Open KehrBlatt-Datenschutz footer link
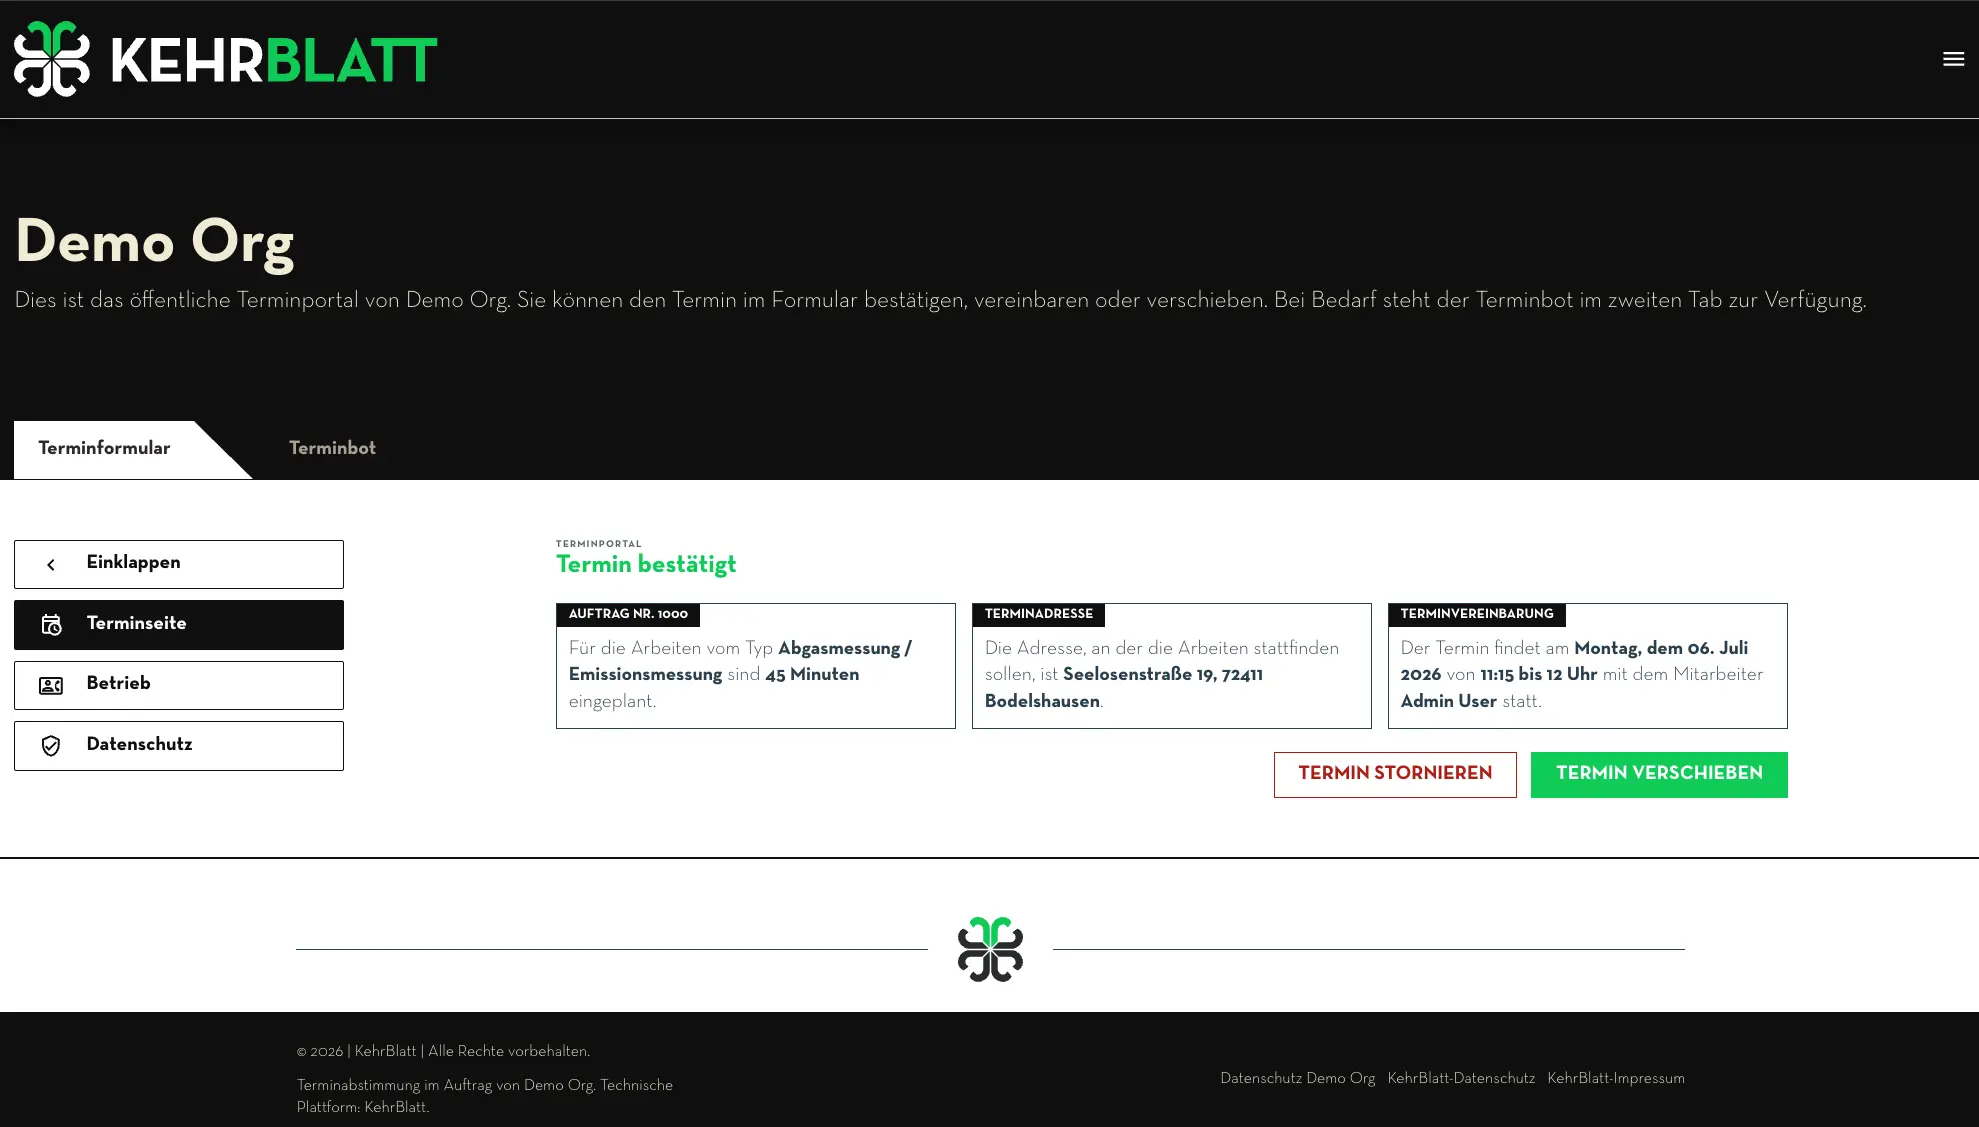Screen dimensions: 1979x1127 (x=1461, y=1079)
